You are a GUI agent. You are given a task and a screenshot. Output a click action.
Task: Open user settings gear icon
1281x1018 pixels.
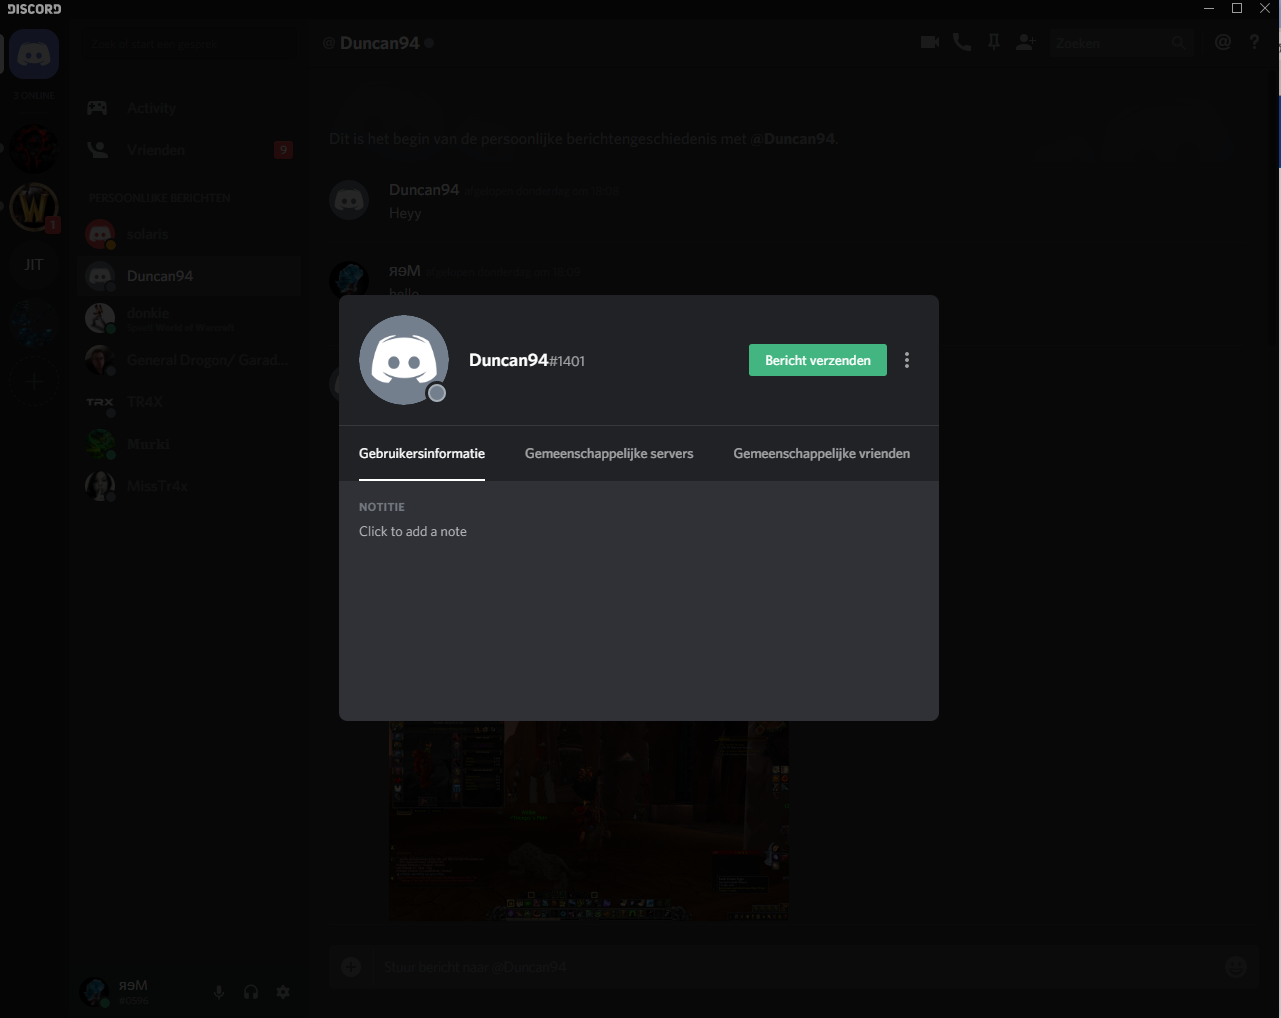point(283,992)
